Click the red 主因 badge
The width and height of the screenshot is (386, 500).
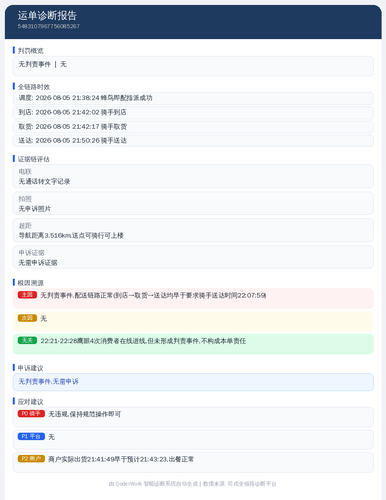coord(27,295)
